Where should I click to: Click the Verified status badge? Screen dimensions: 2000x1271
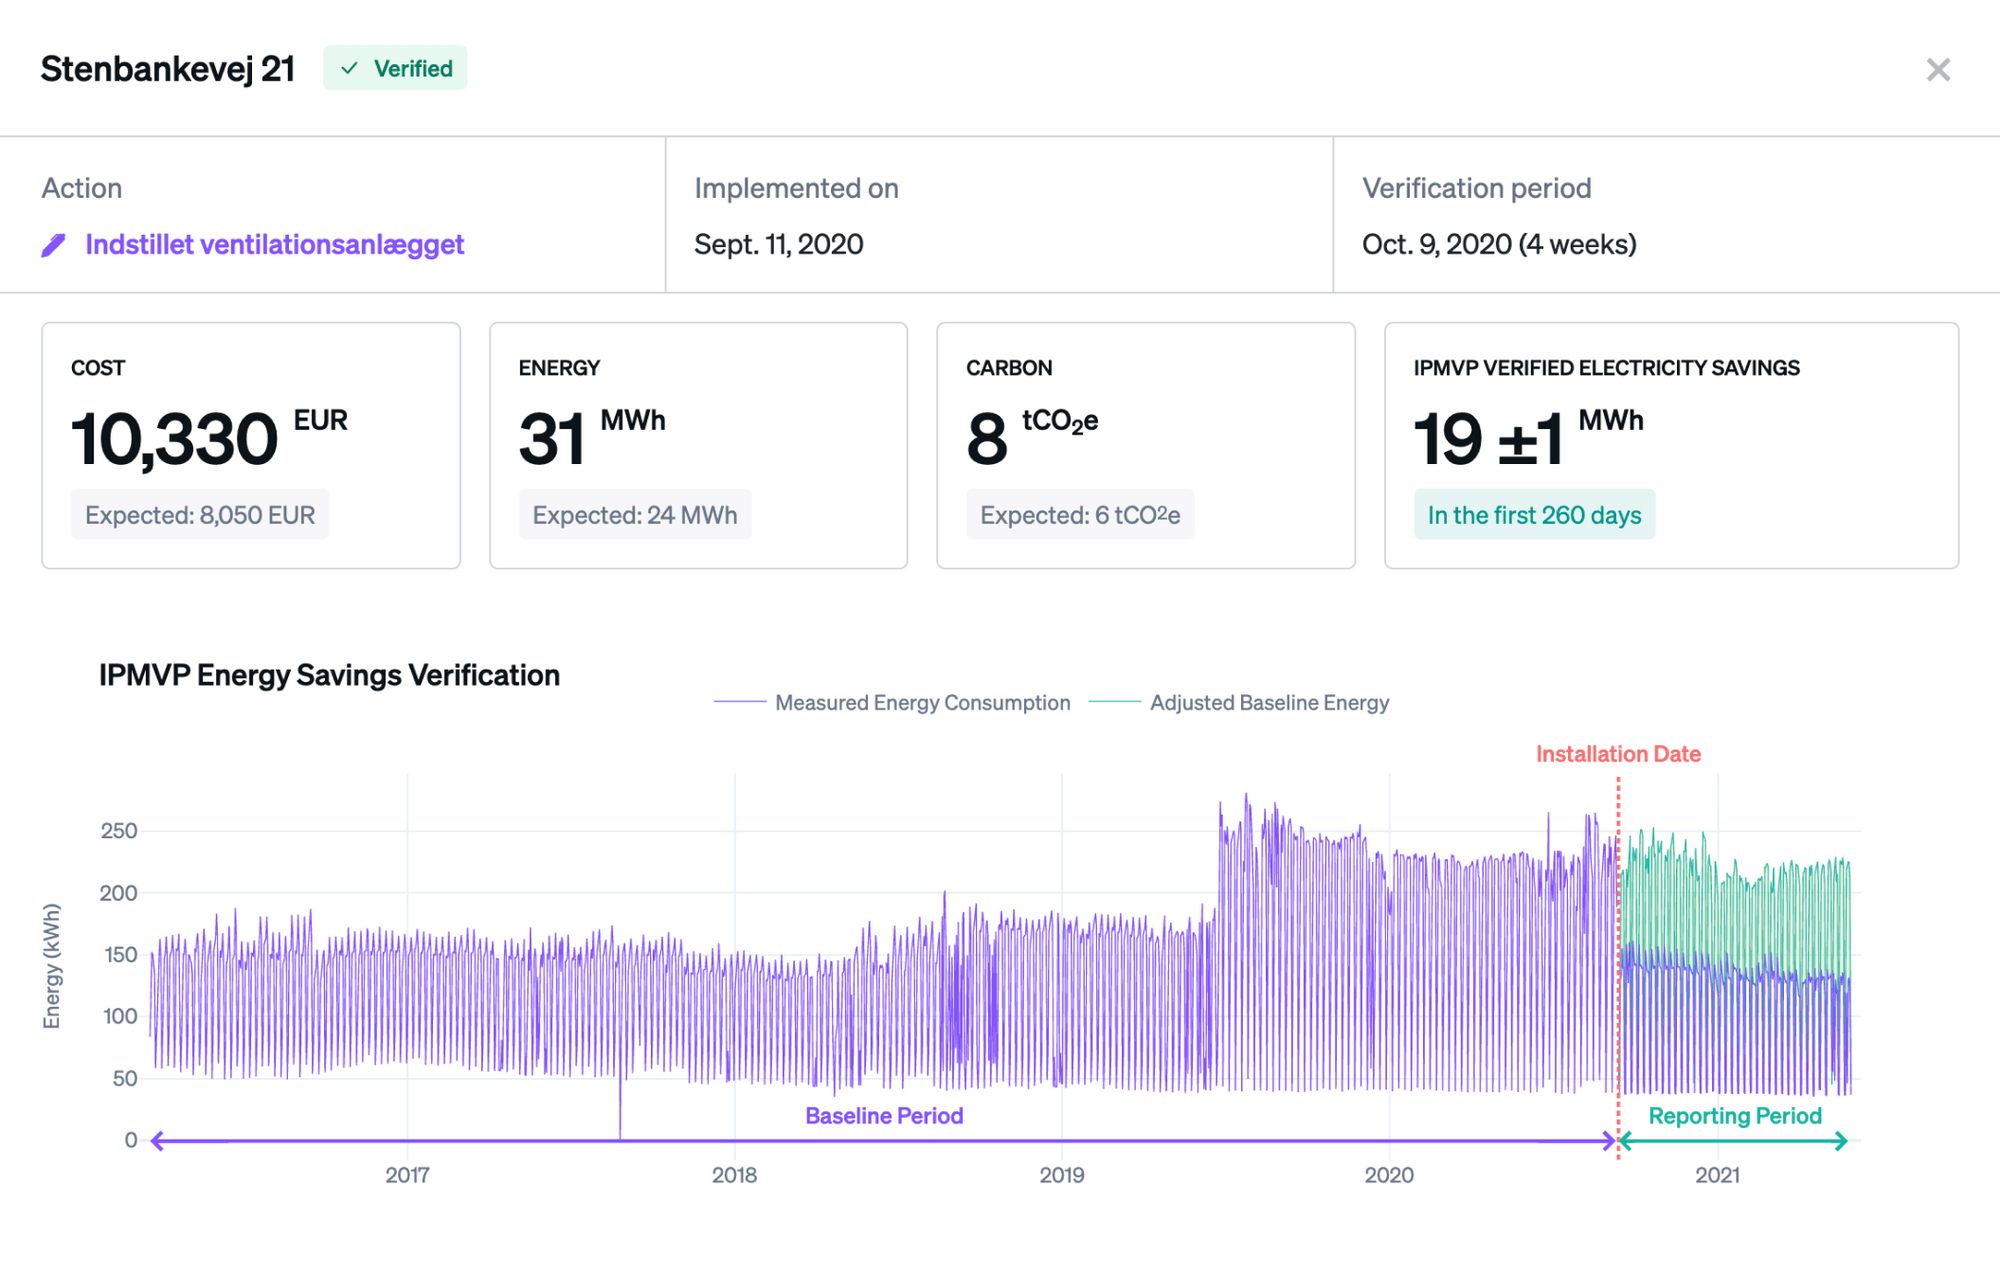(x=395, y=68)
